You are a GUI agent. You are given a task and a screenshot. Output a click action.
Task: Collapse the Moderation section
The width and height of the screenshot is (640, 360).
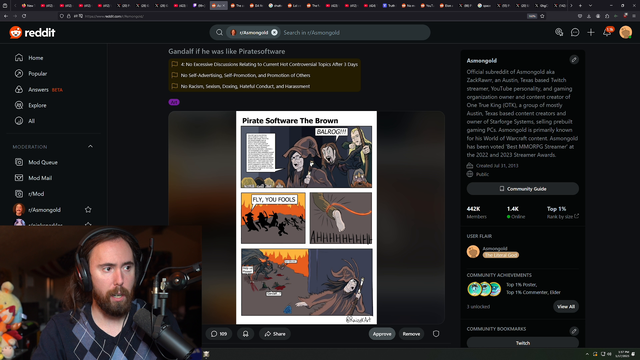[x=90, y=147]
